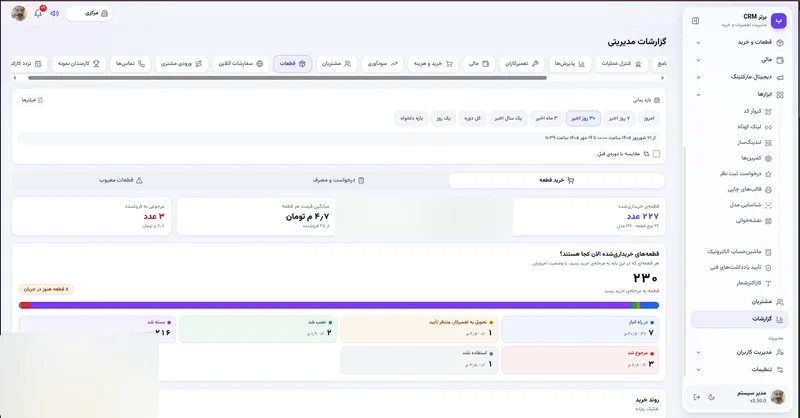Select the خرید قطعه sub-tab

(557, 180)
